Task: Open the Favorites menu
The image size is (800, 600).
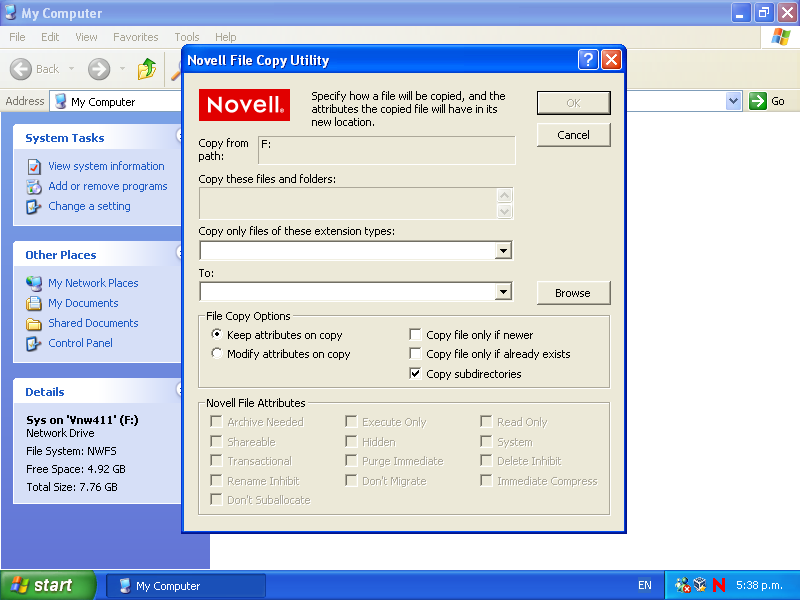Action: click(136, 37)
